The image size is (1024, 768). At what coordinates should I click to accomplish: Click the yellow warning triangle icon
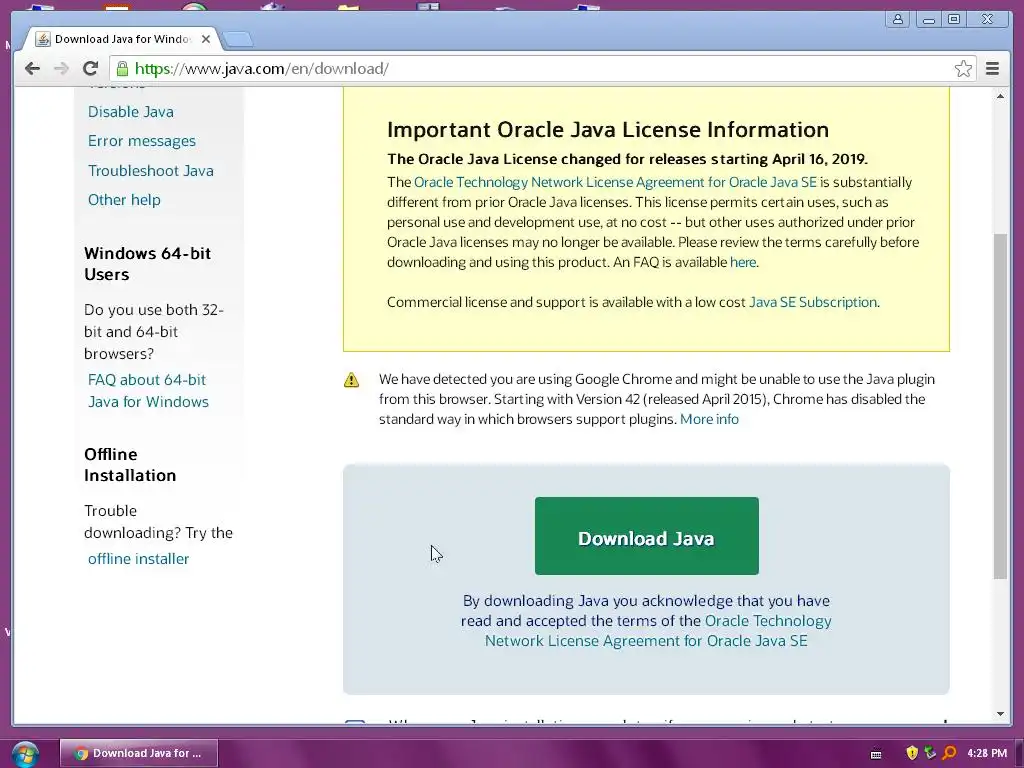[x=351, y=379]
